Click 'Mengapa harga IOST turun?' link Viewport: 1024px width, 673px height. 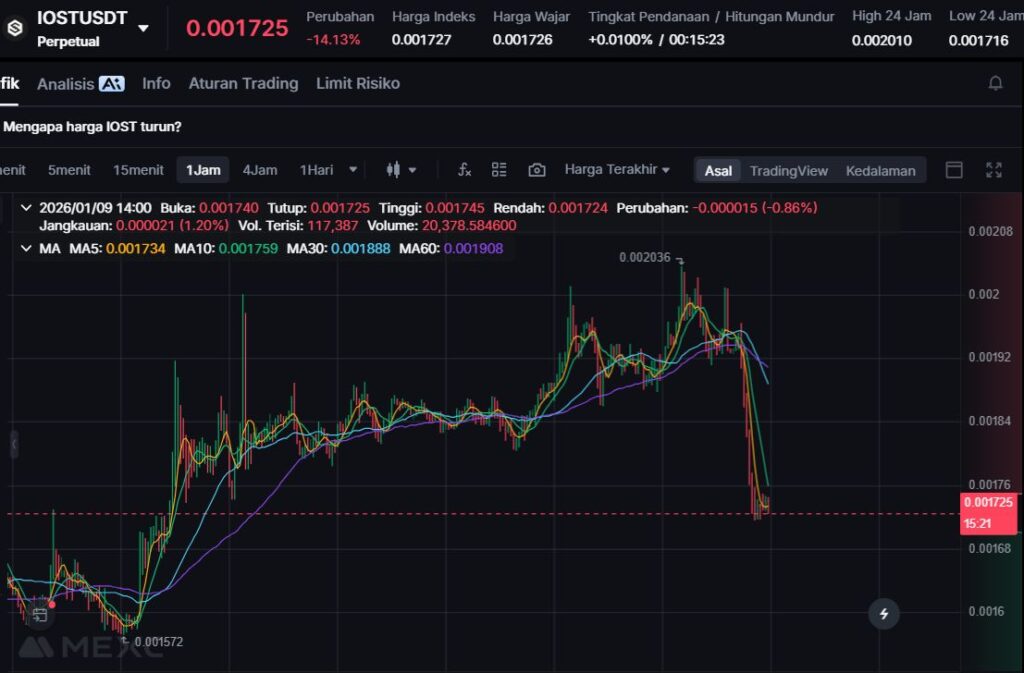click(92, 127)
